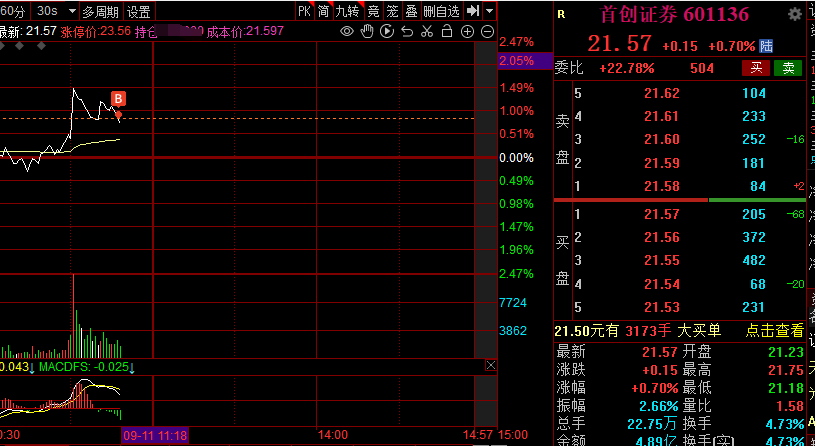
Task: Click the 笼 toolbar button
Action: 392,10
